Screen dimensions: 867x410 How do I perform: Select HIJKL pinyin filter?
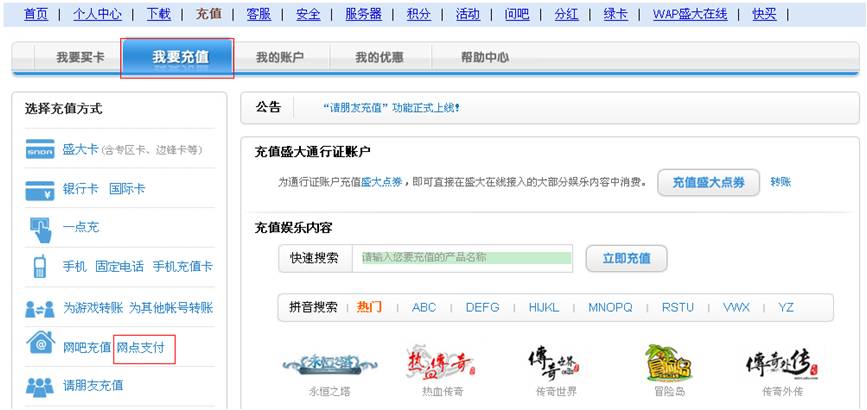click(x=544, y=307)
